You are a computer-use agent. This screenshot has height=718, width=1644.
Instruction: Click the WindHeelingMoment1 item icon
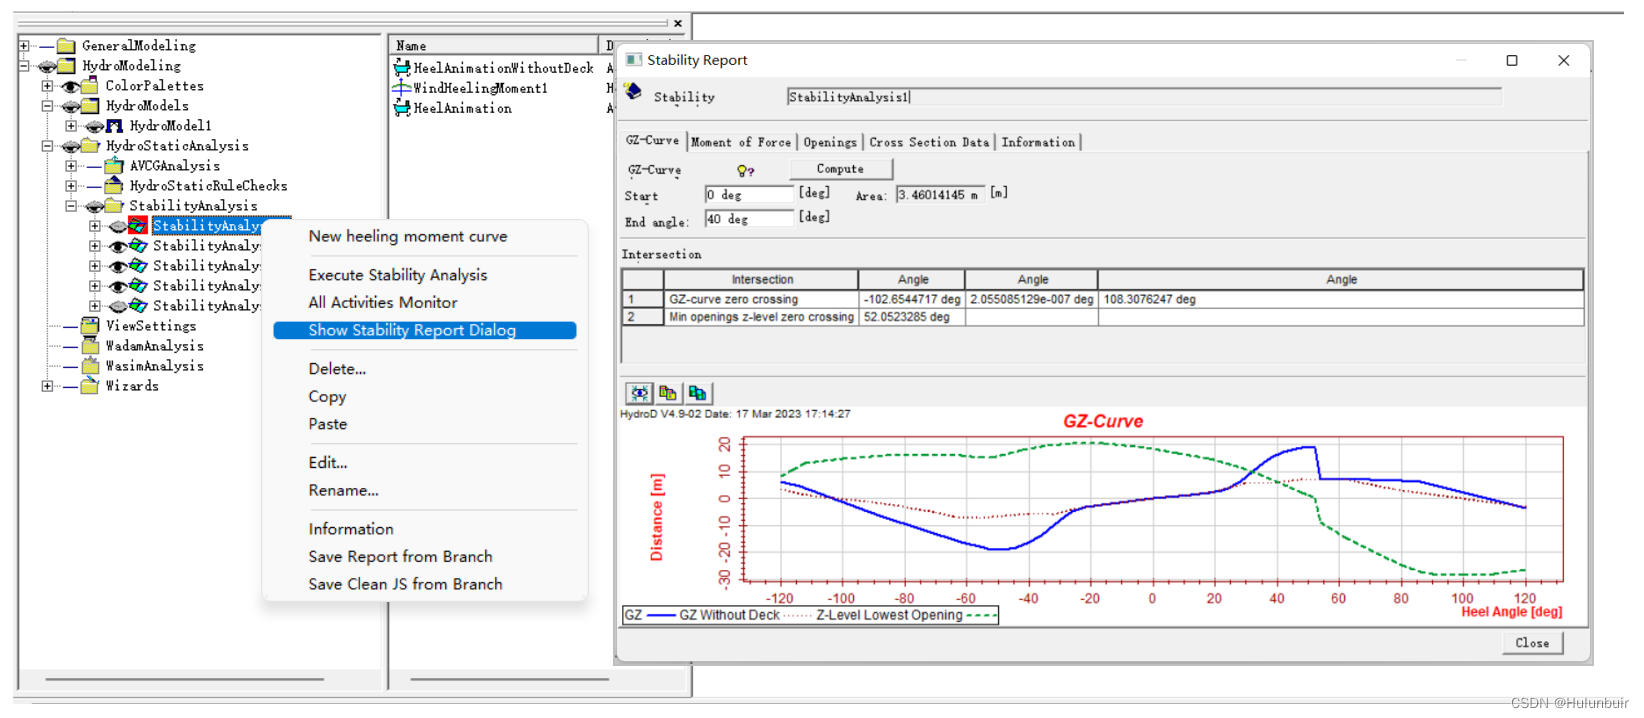point(402,88)
